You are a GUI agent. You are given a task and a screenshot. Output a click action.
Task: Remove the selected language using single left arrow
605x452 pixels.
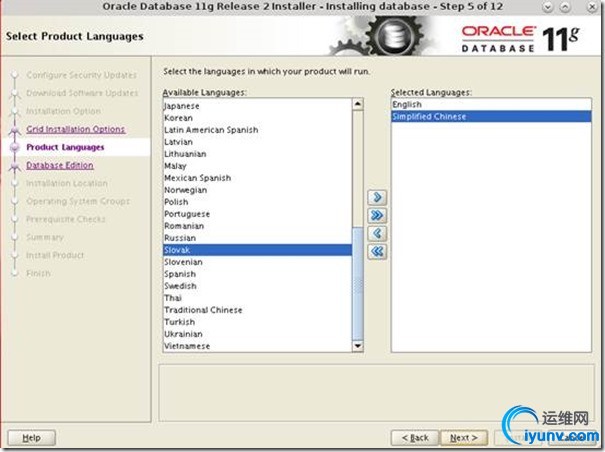pos(377,234)
